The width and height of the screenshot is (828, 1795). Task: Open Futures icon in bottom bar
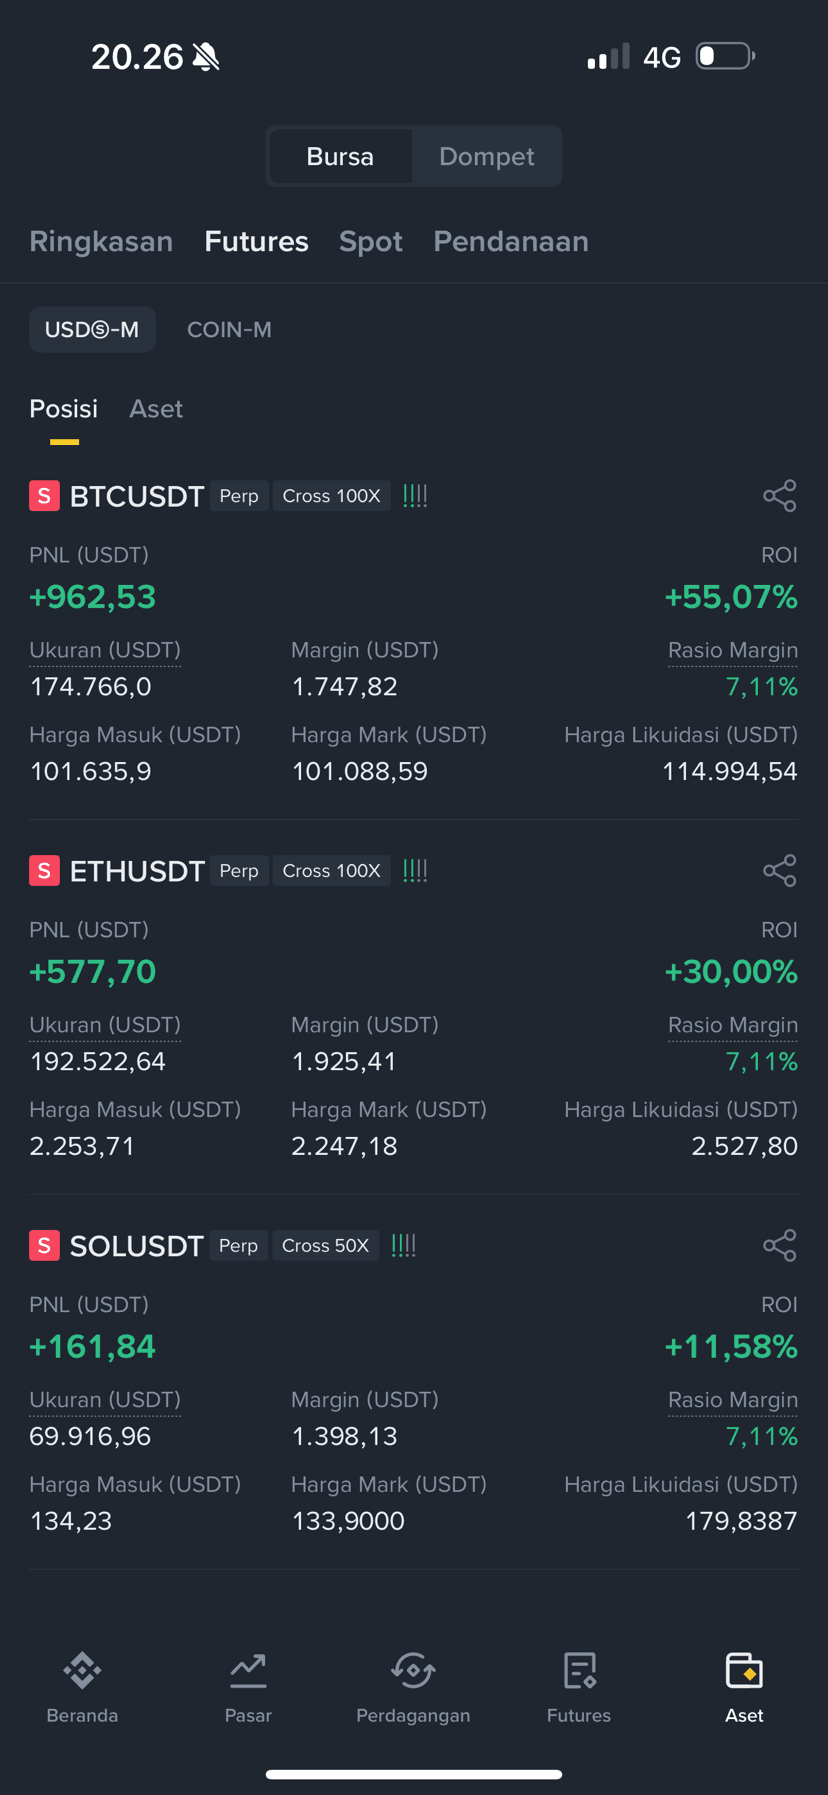point(579,1669)
